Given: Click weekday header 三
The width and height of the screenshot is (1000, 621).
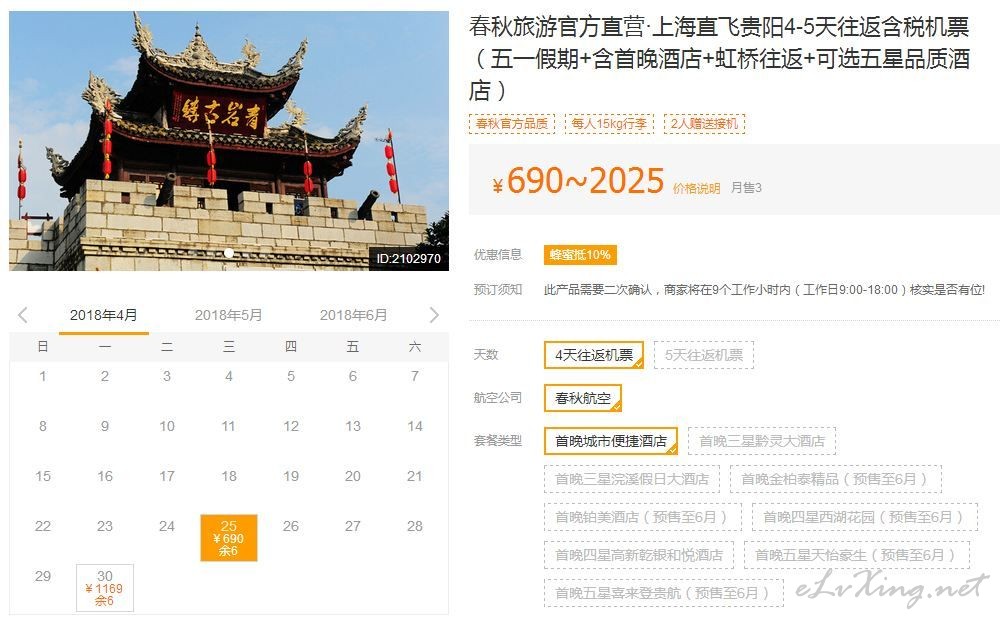Looking at the screenshot, I should click(229, 347).
